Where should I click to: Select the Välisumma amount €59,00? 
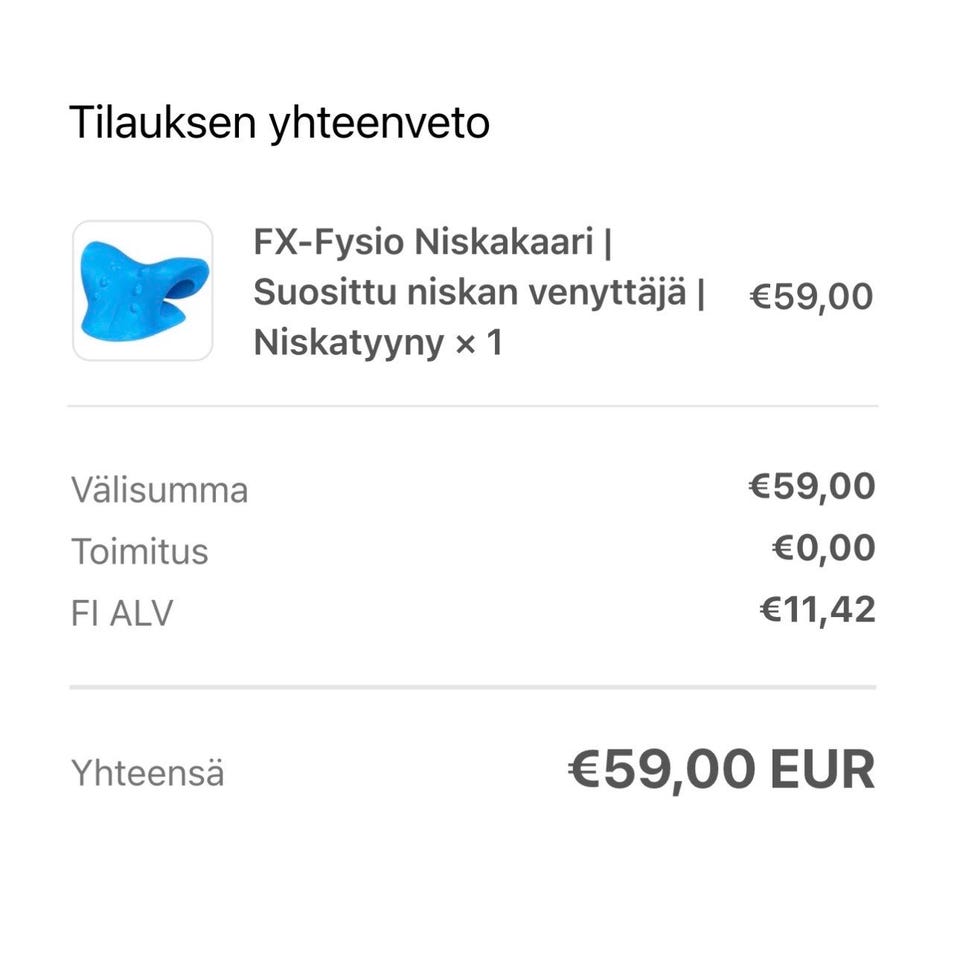click(x=812, y=487)
